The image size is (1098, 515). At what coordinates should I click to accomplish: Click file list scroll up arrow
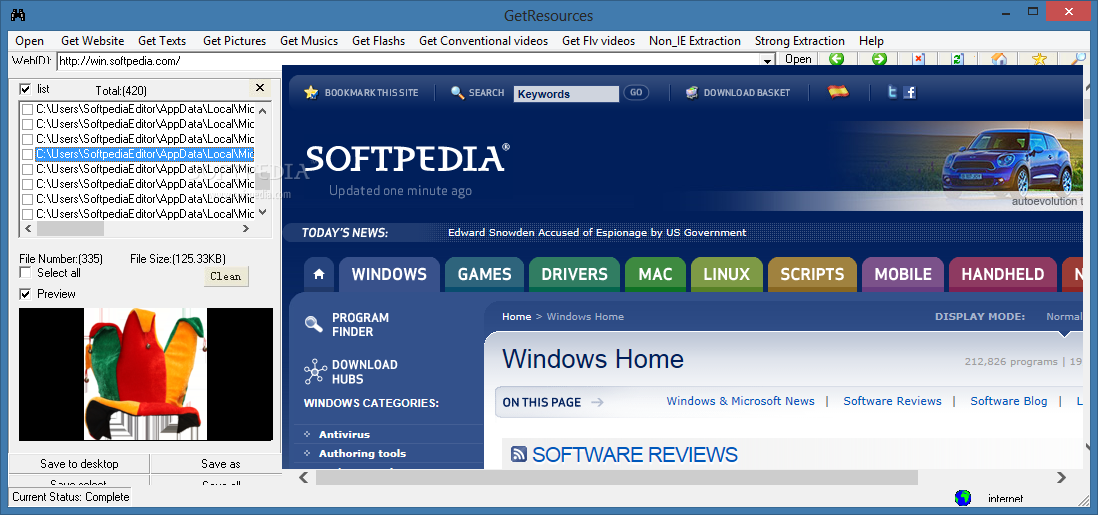(x=263, y=110)
